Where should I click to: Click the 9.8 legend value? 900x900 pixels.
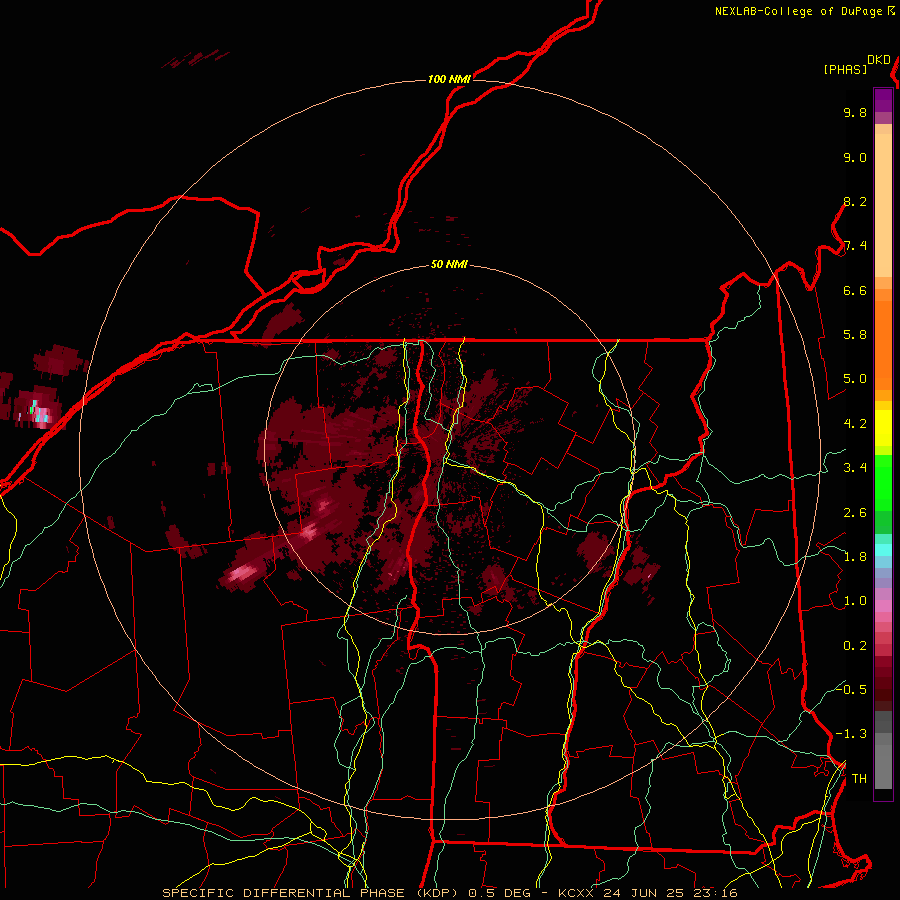[x=855, y=112]
